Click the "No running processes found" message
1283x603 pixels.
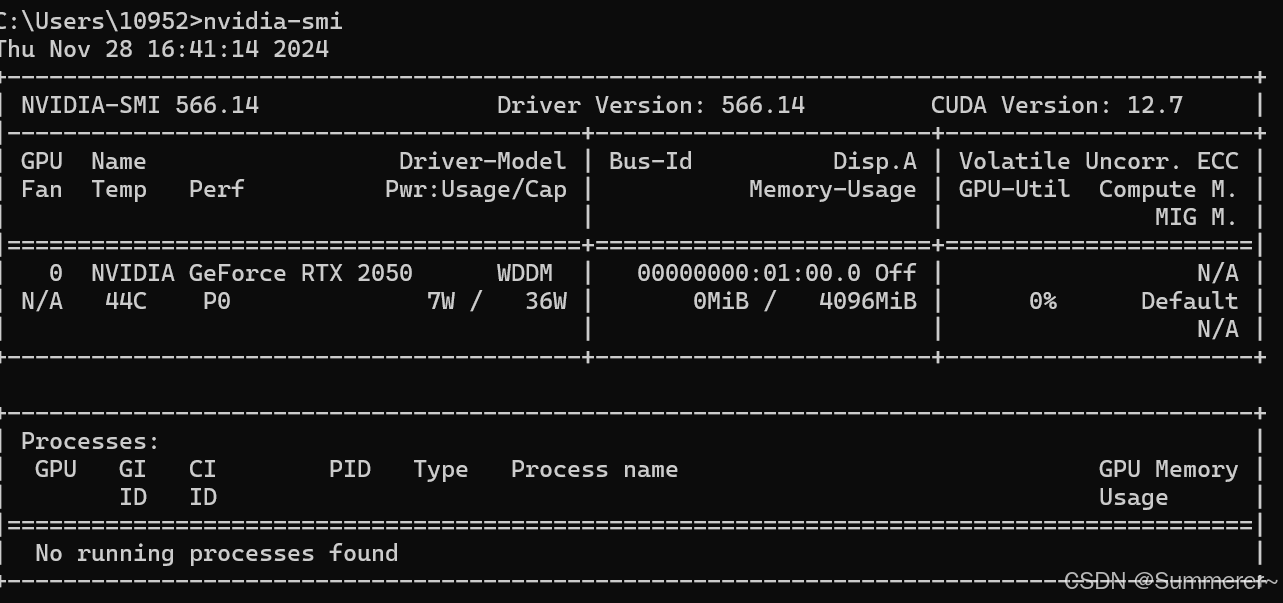217,553
